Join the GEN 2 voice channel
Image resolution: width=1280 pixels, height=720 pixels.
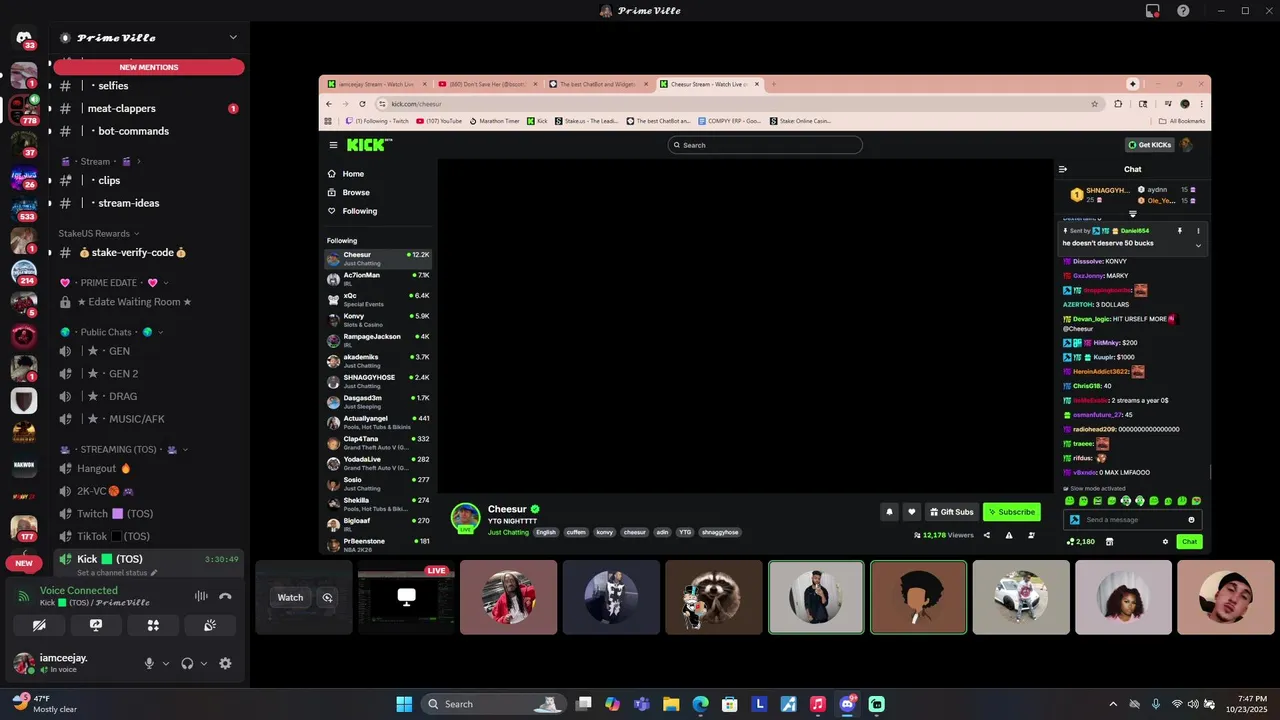coord(149,374)
